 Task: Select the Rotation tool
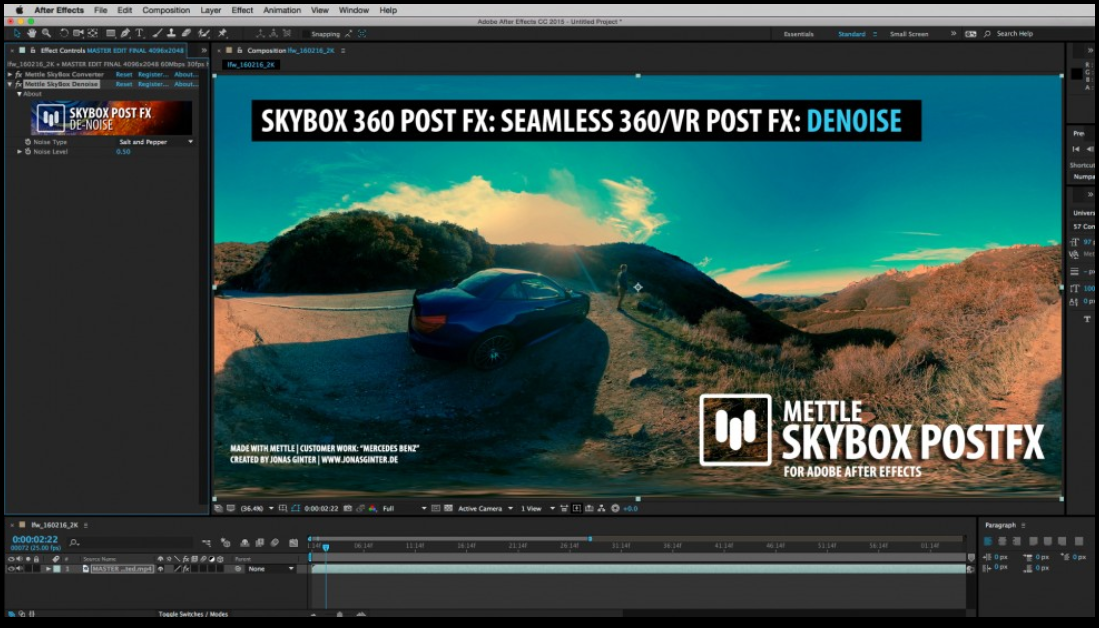[64, 34]
